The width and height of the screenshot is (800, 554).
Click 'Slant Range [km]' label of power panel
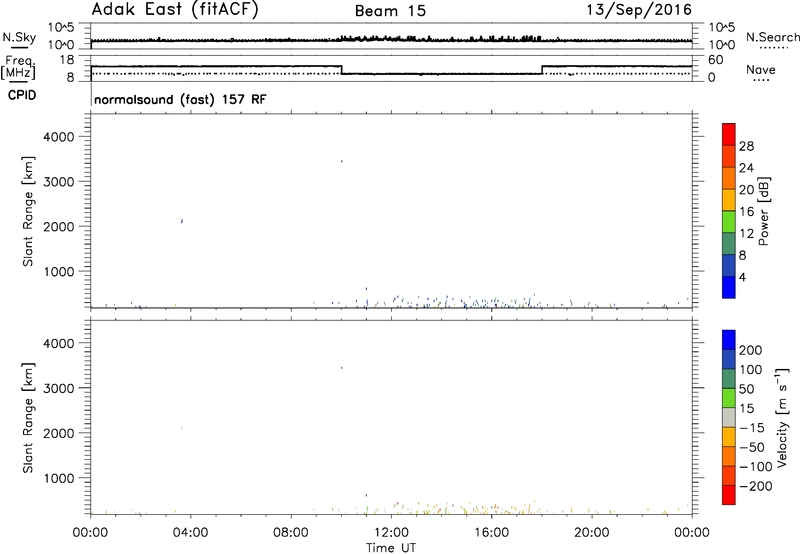pyautogui.click(x=28, y=211)
